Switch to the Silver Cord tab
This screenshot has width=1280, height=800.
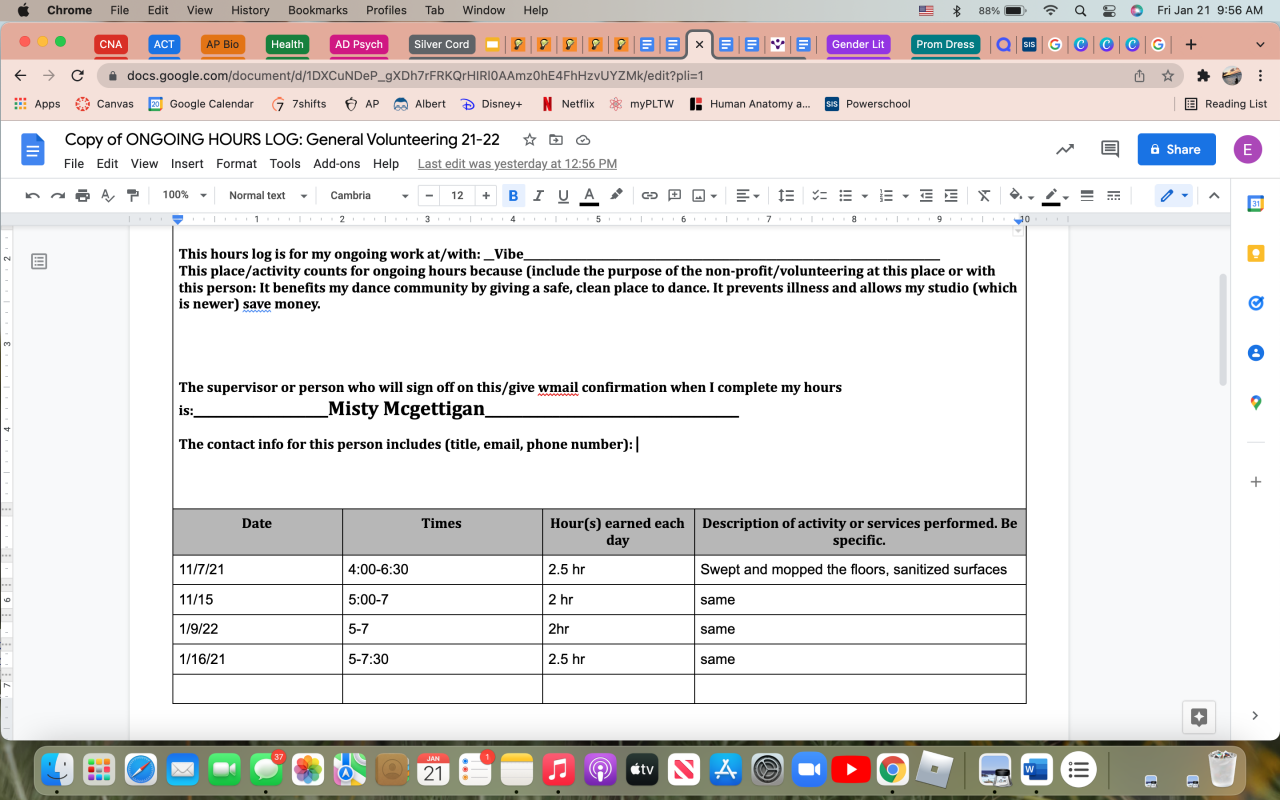point(441,44)
